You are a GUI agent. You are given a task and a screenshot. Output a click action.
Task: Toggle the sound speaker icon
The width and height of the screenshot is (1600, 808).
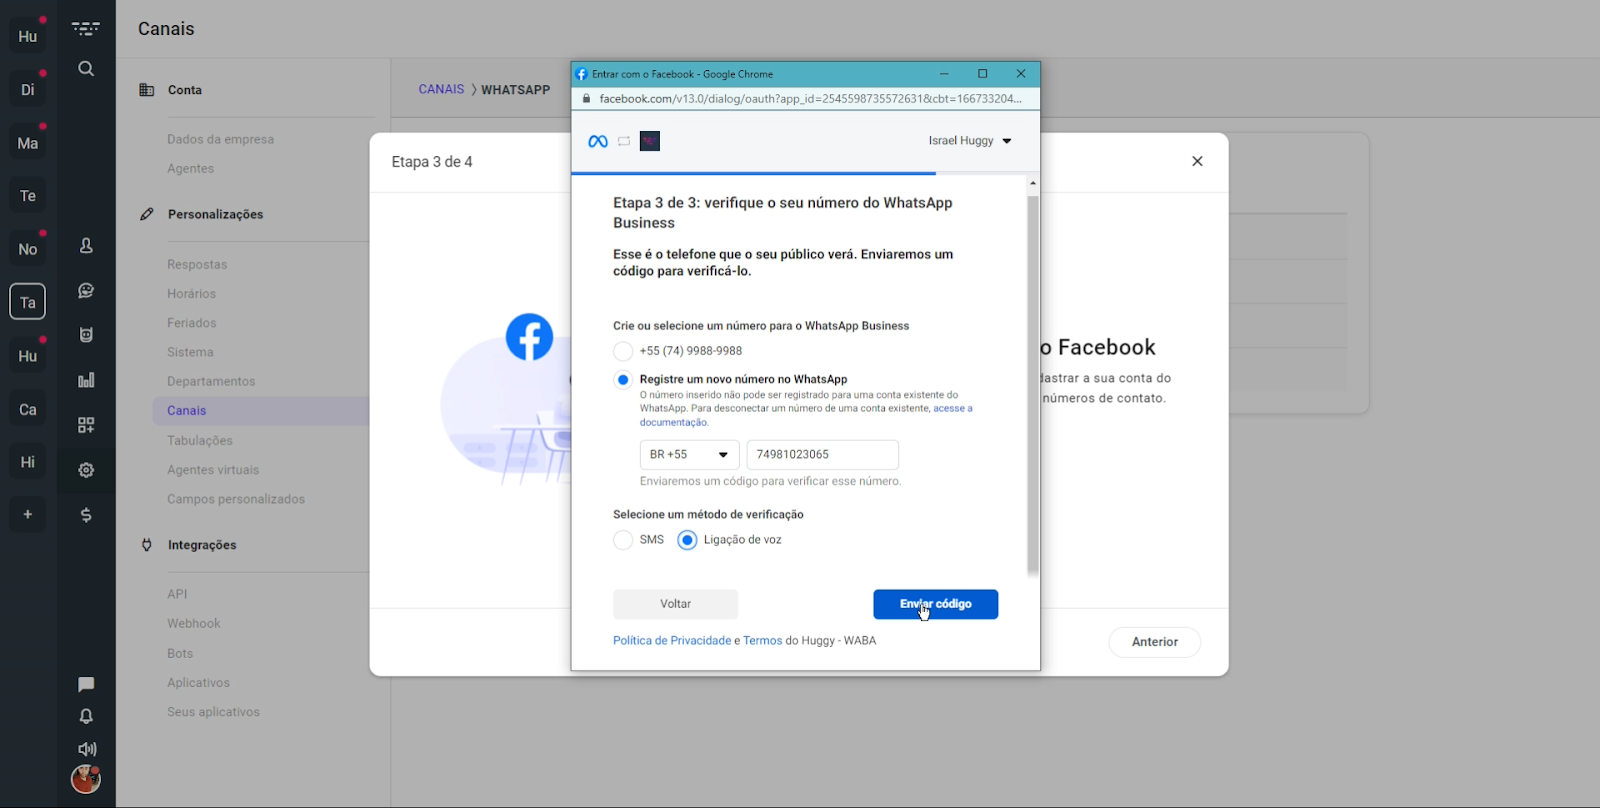tap(87, 749)
